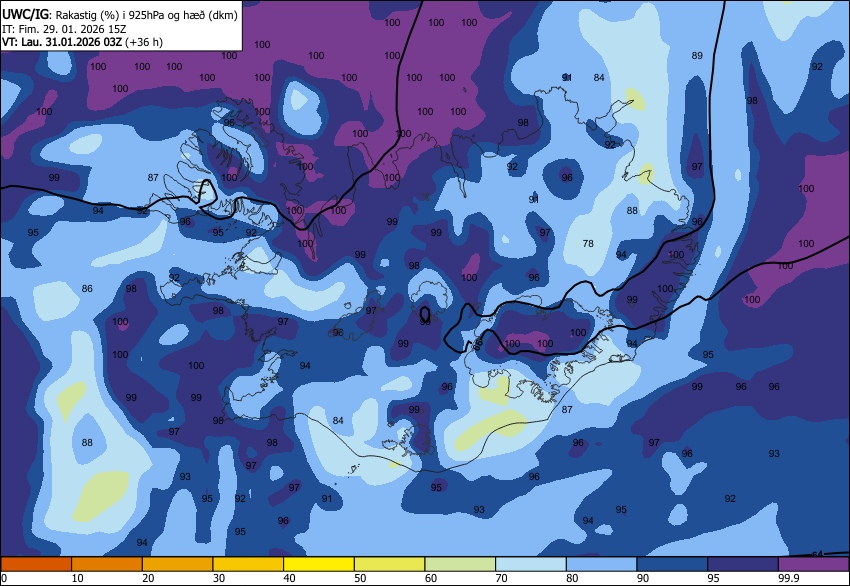
Task: Click the '0' tick label on the color scale
Action: click(4, 578)
